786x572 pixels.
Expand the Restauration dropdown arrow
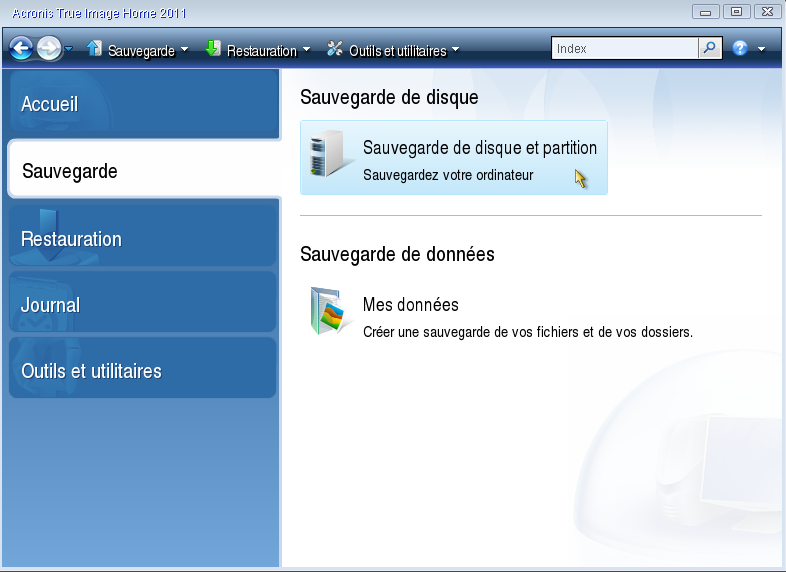[x=306, y=50]
